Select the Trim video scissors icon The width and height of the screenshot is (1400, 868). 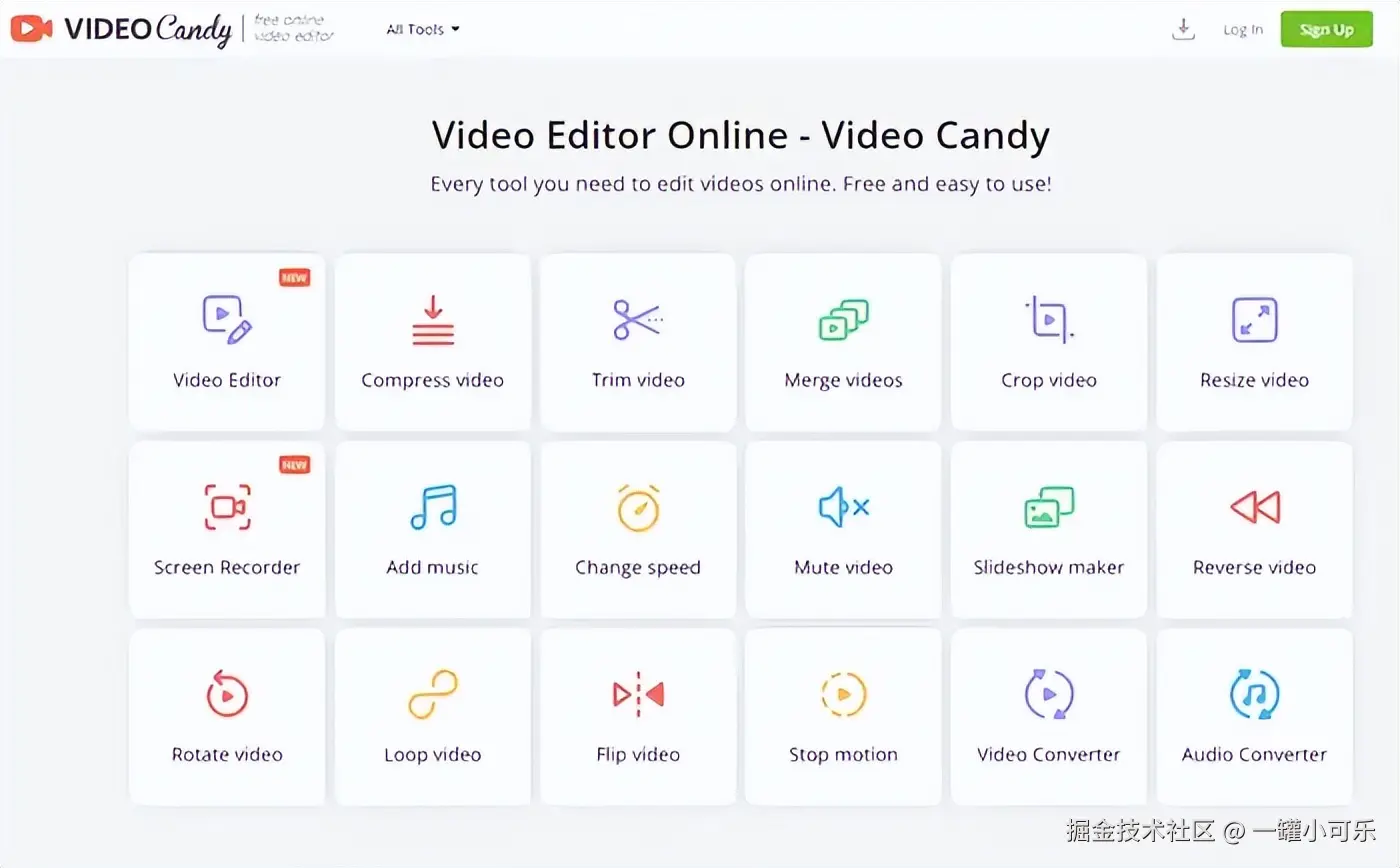point(638,320)
